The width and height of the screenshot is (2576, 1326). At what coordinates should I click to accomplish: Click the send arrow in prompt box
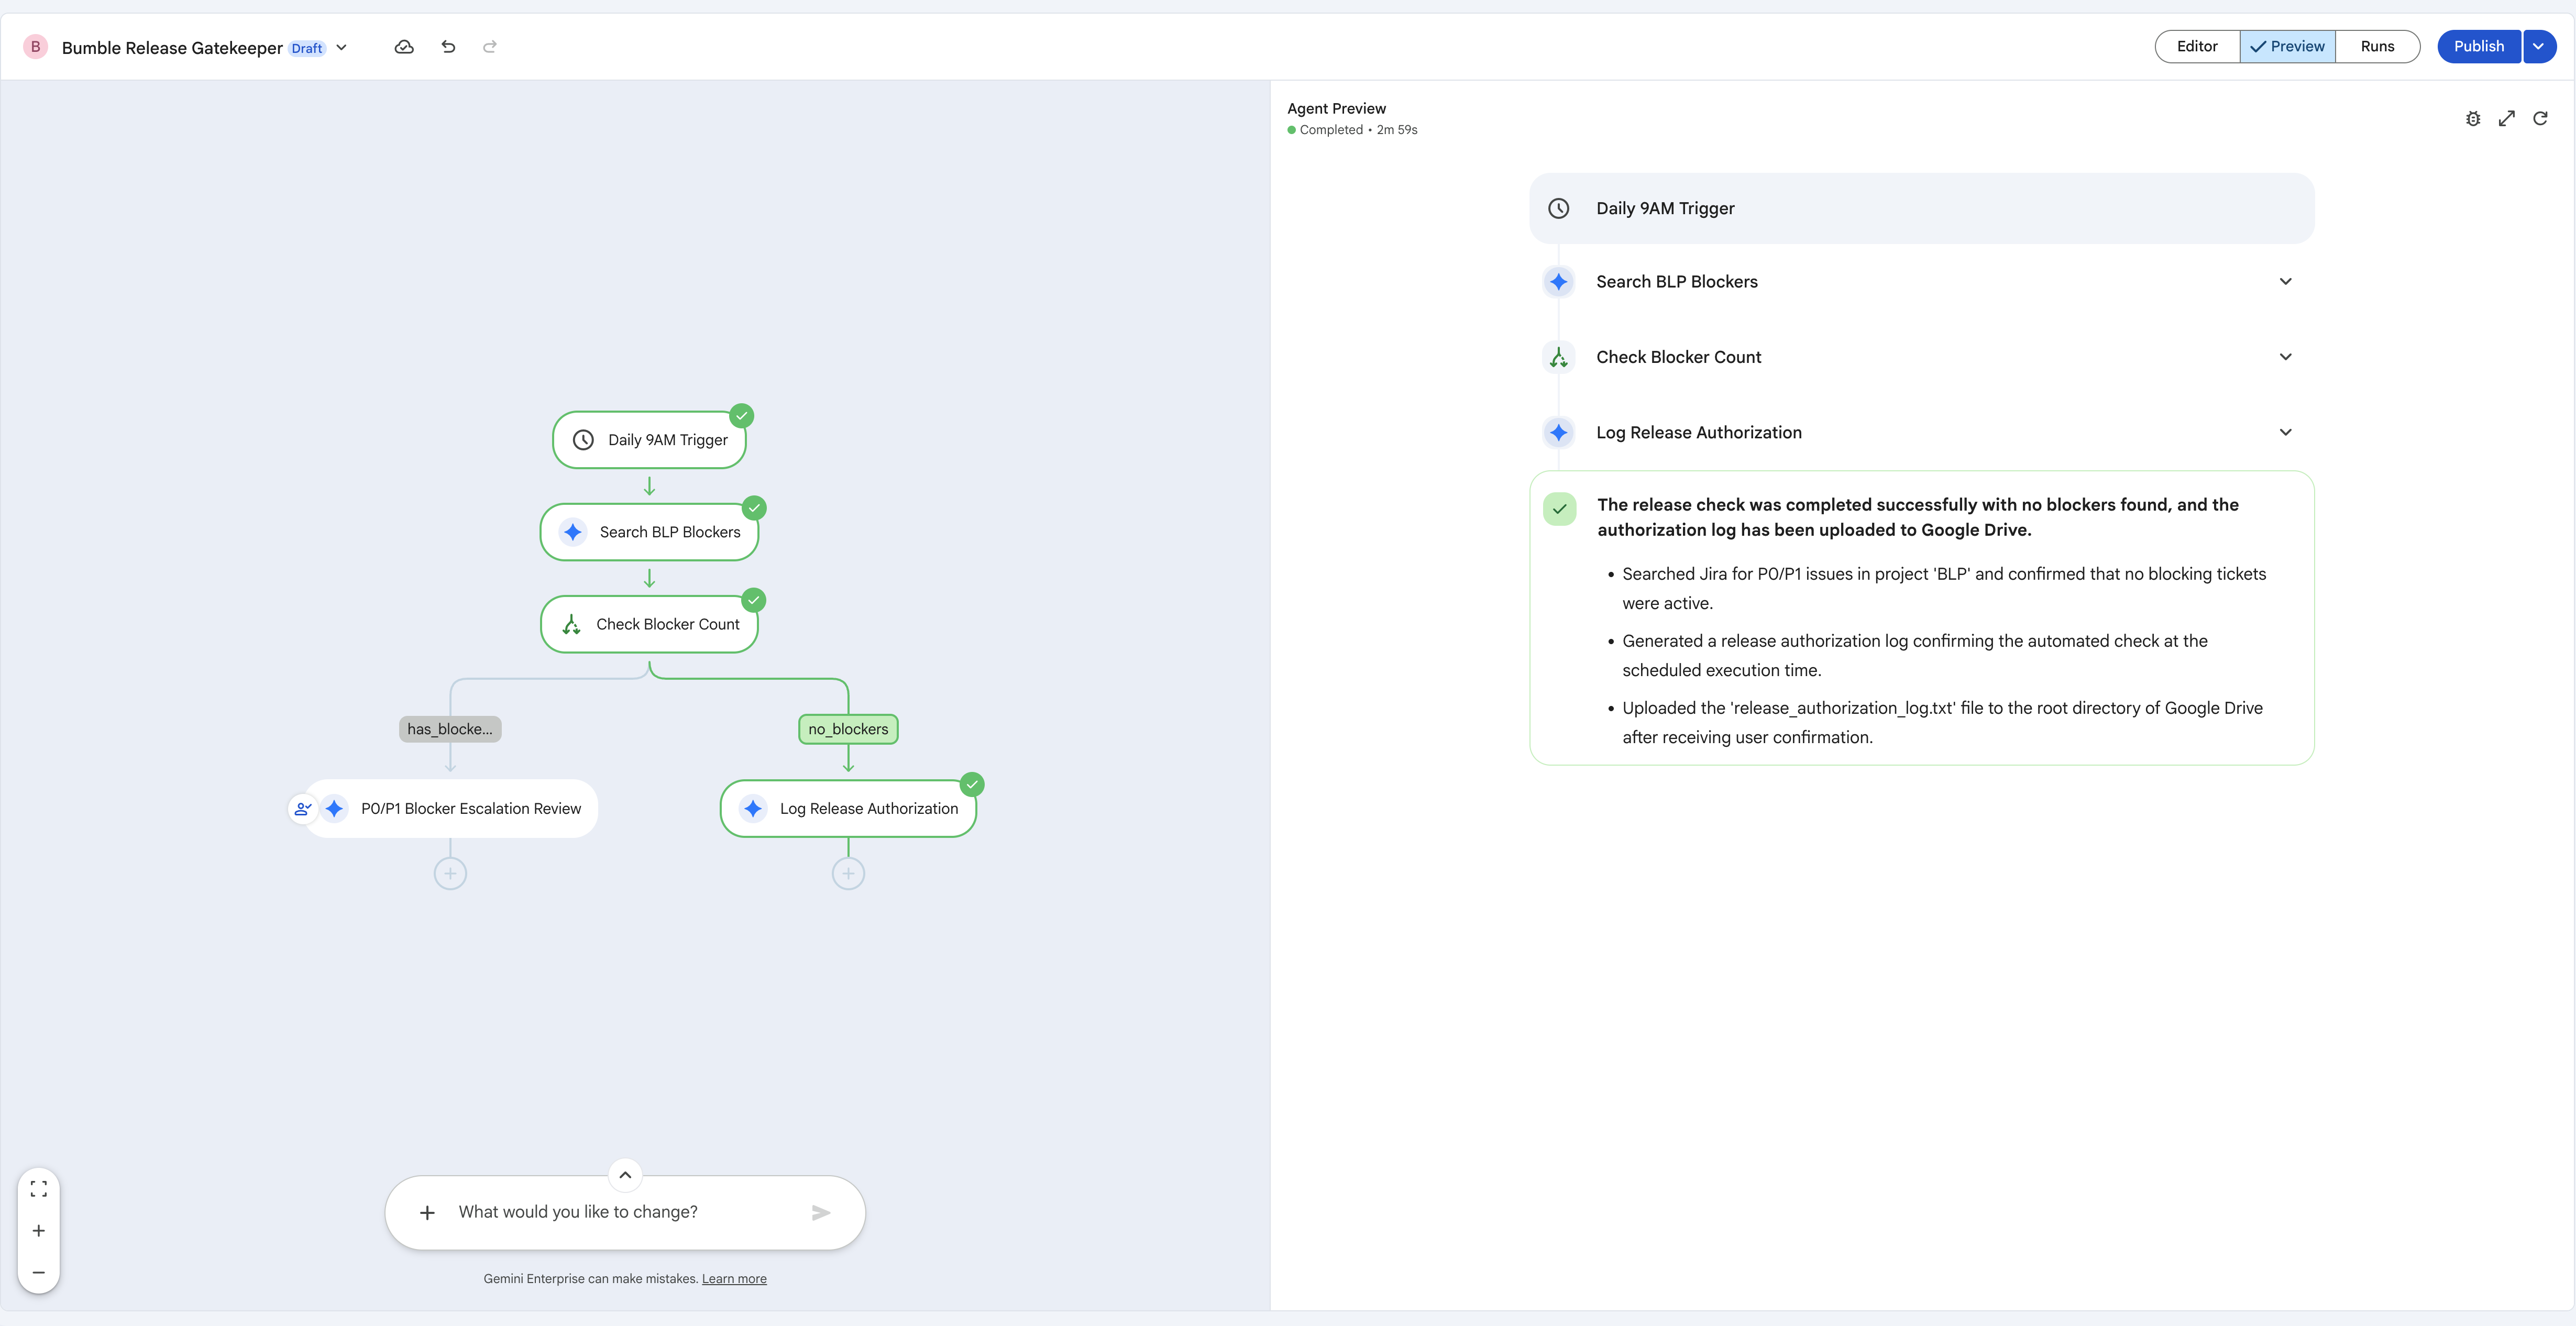[x=821, y=1213]
